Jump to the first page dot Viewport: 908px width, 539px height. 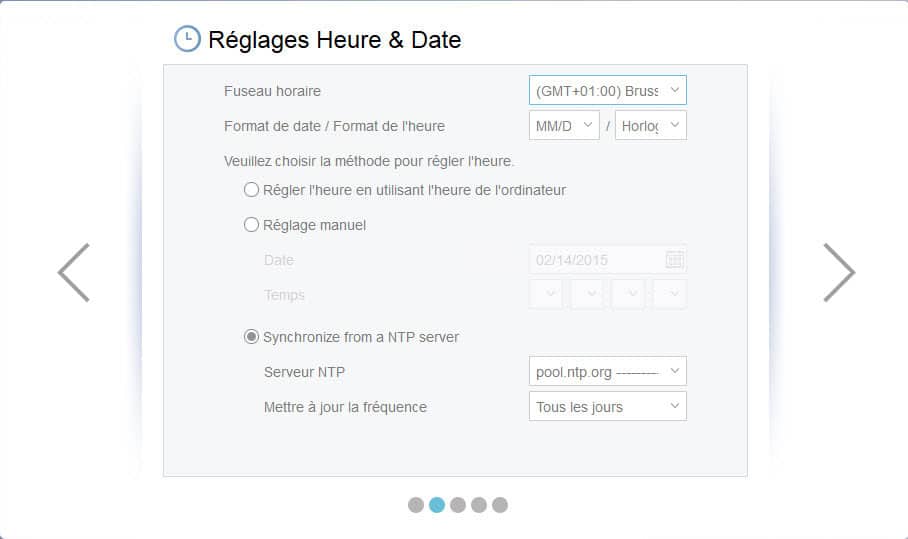pos(416,505)
